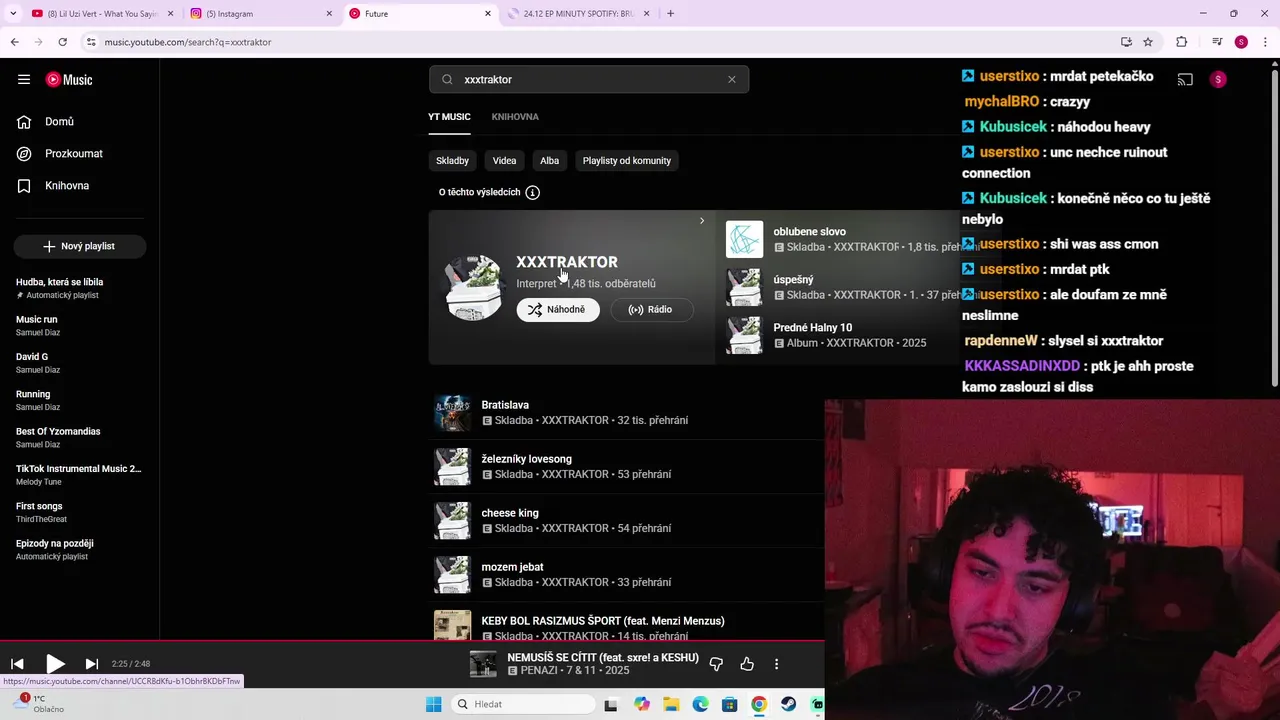Play the song železníky lovesong

[526, 459]
